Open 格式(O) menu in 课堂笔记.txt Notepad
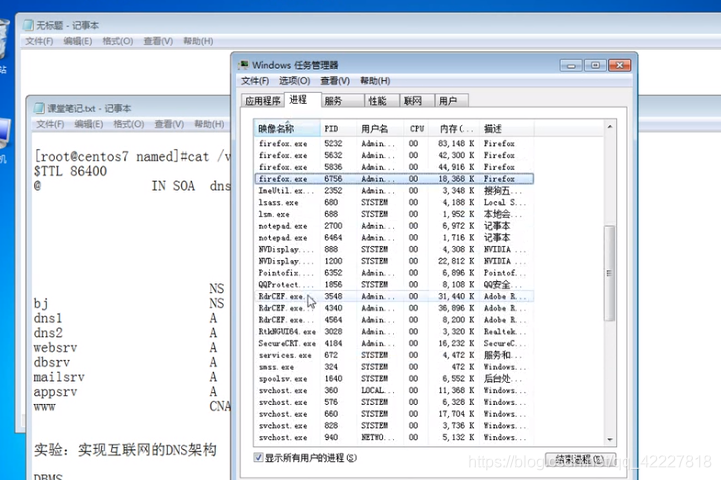Screen dimensions: 721x480 click(x=129, y=124)
